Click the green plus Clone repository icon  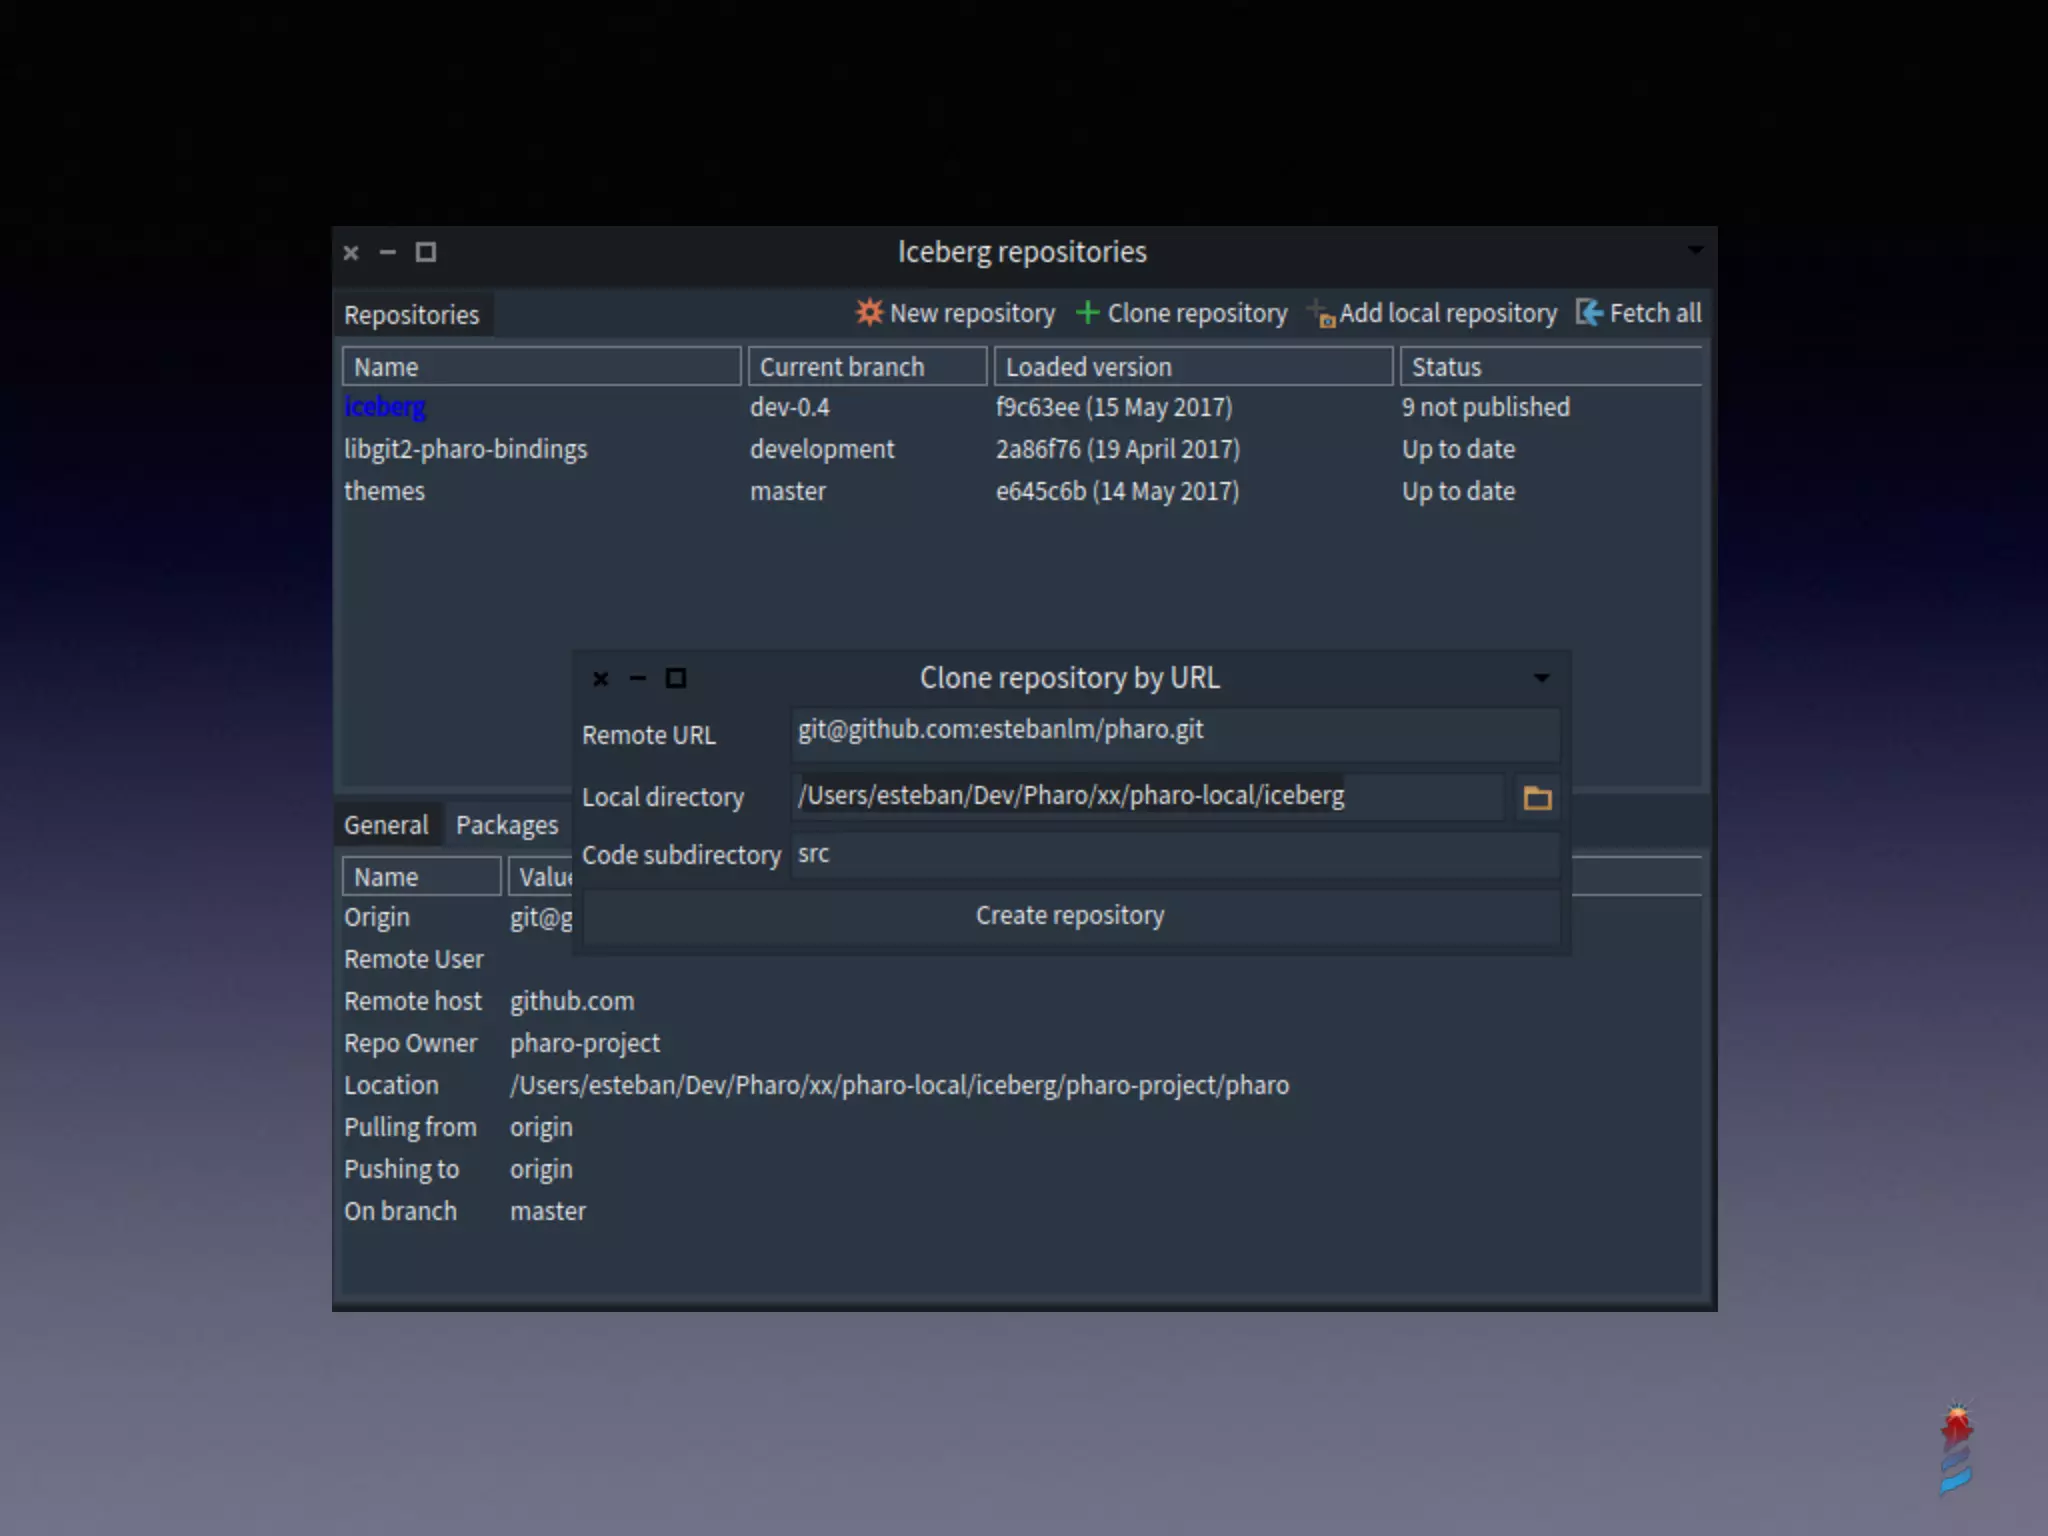click(x=1088, y=313)
